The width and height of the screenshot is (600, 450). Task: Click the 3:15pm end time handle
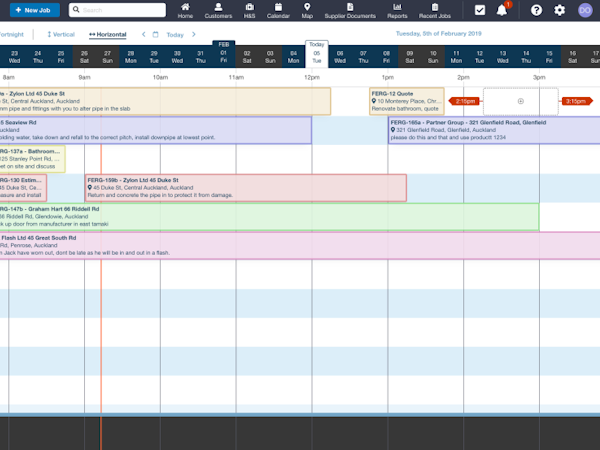[576, 101]
